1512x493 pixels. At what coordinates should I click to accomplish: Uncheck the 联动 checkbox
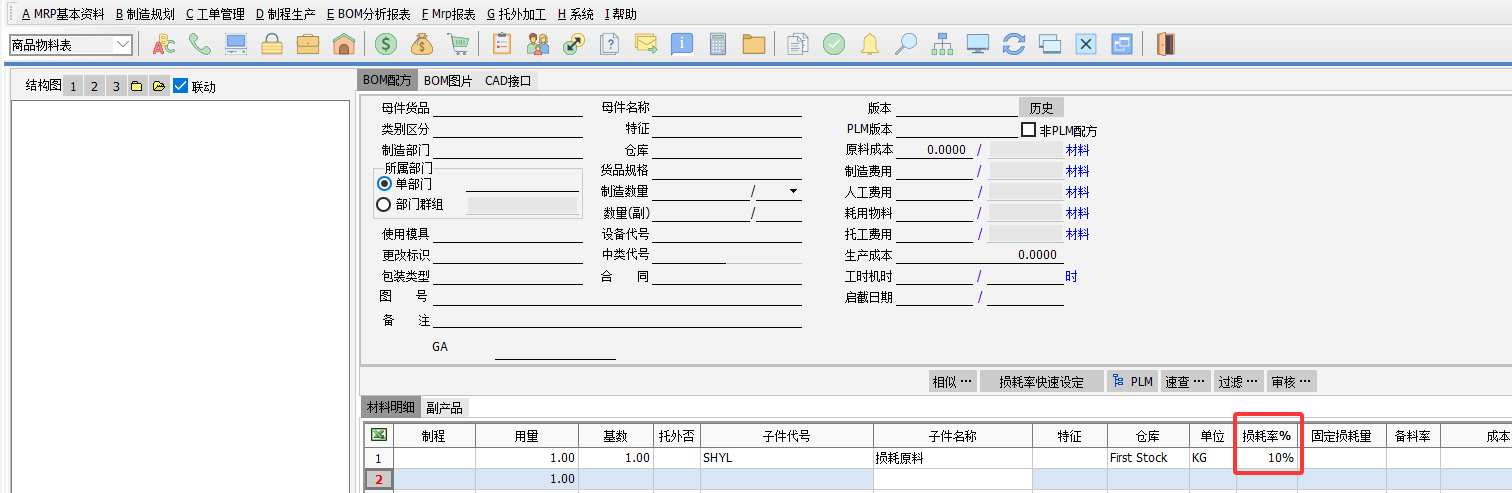(x=181, y=86)
